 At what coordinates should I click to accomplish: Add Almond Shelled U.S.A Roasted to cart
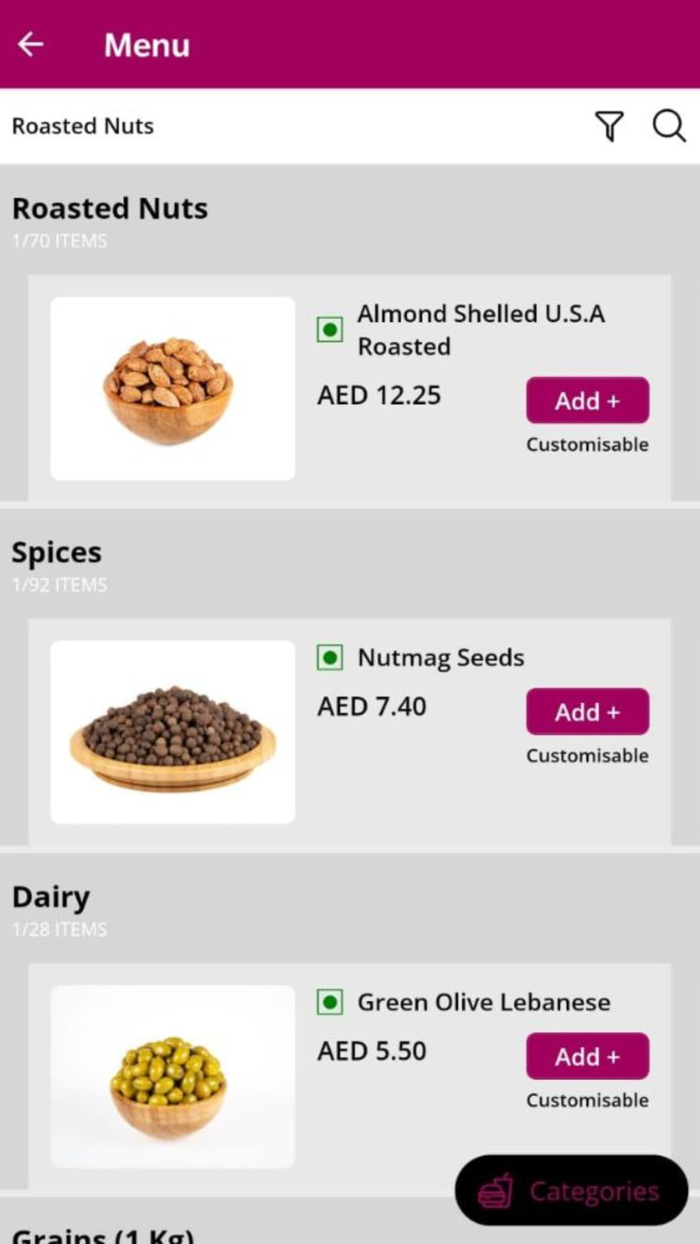587,400
